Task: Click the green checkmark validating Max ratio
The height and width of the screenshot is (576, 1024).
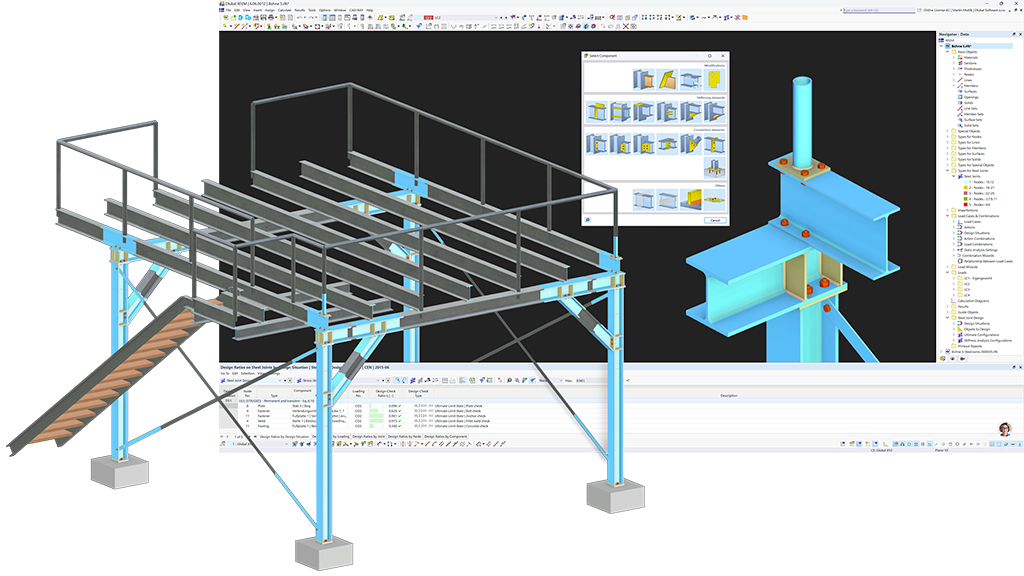Action: tap(628, 380)
